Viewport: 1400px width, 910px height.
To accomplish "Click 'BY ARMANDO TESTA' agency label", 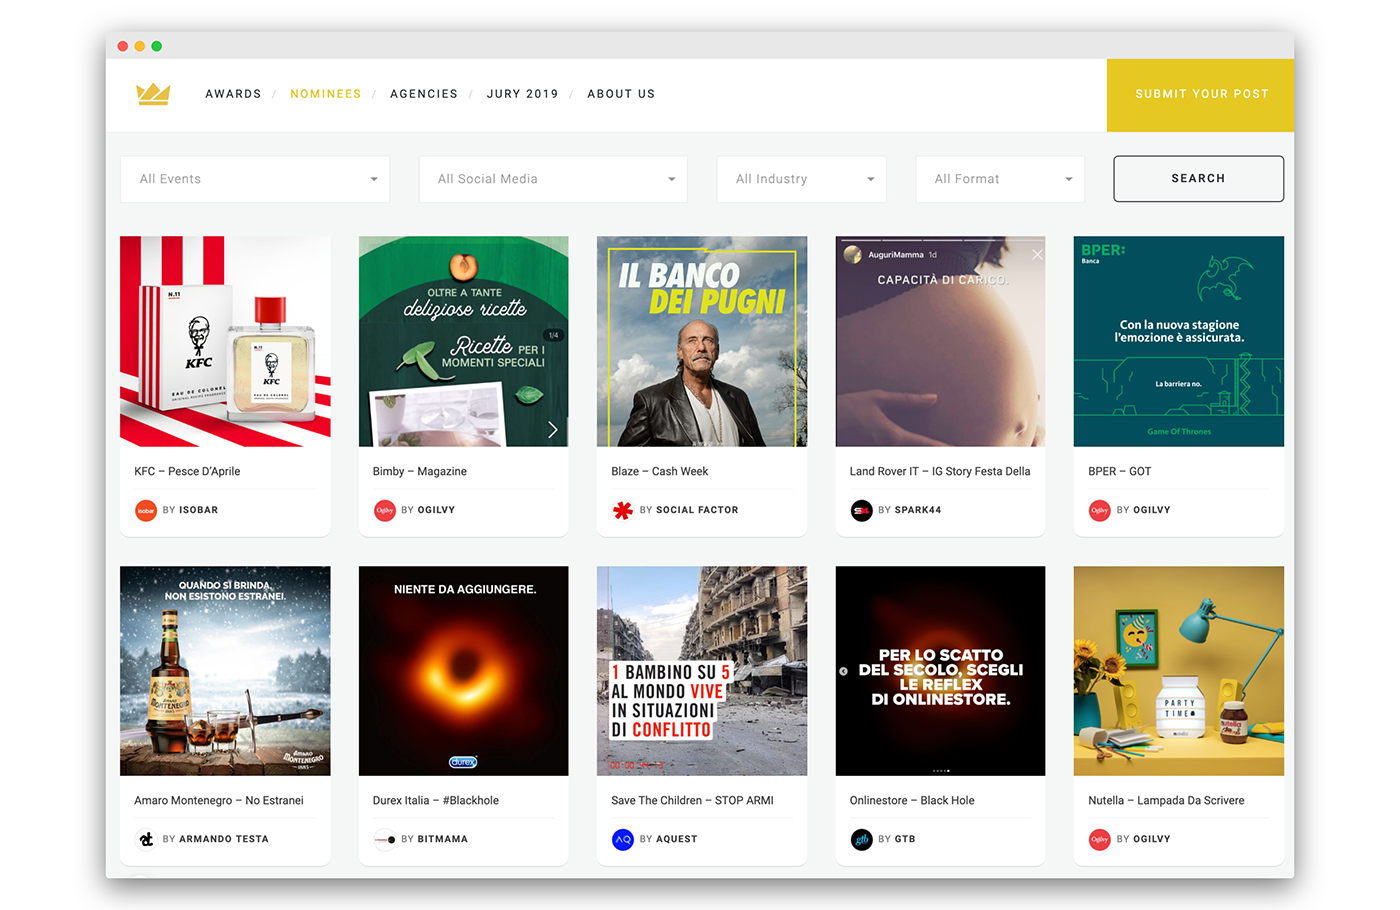I will [x=216, y=839].
